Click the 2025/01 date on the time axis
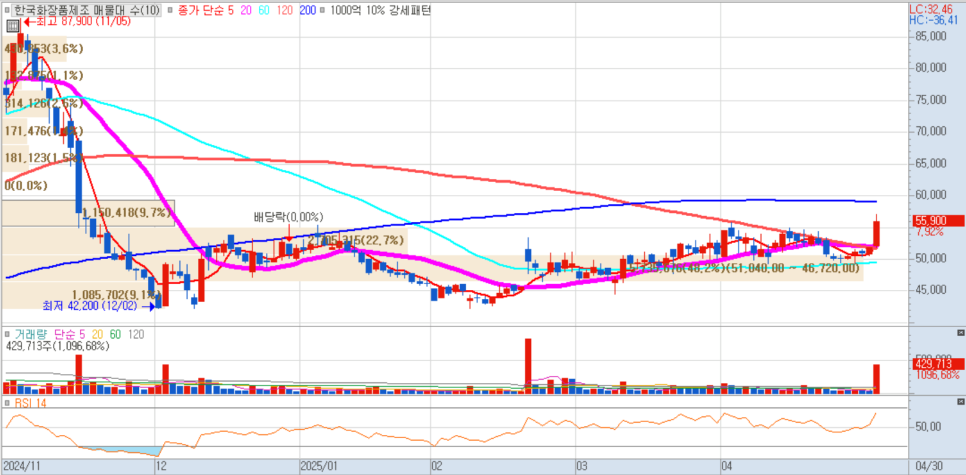This screenshot has width=966, height=475. tap(320, 466)
